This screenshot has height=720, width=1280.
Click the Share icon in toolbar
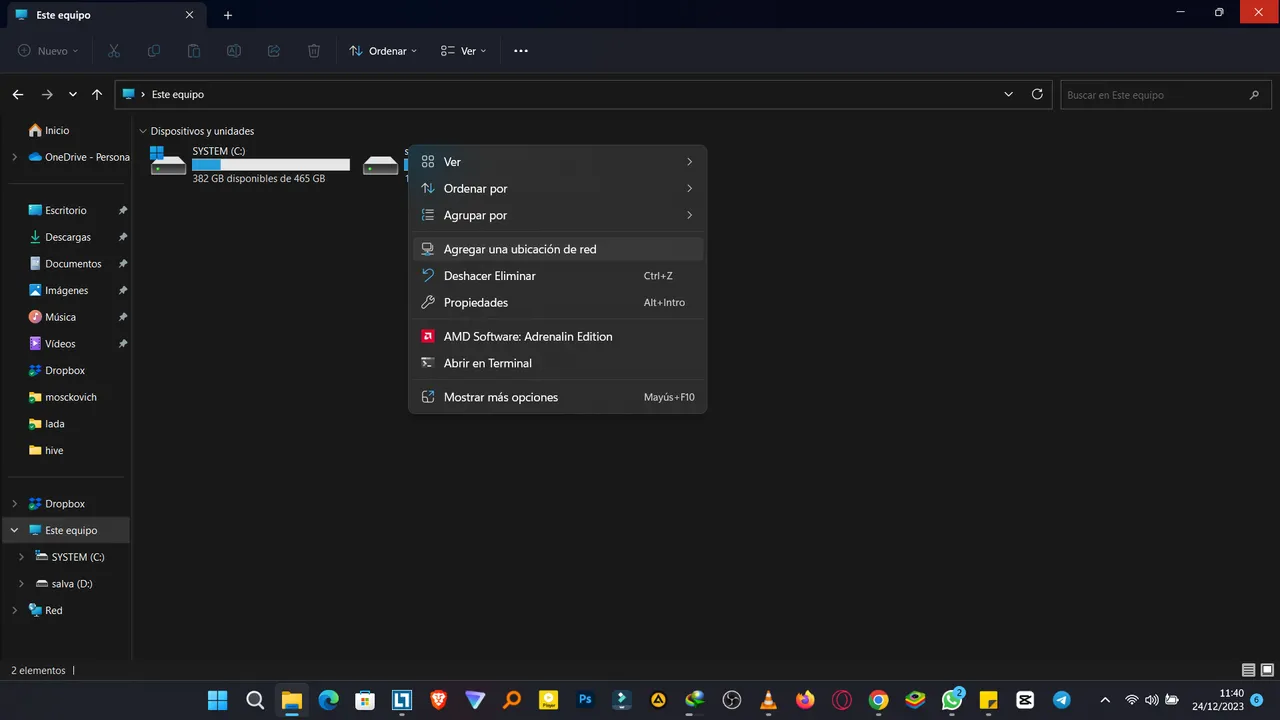coord(274,51)
